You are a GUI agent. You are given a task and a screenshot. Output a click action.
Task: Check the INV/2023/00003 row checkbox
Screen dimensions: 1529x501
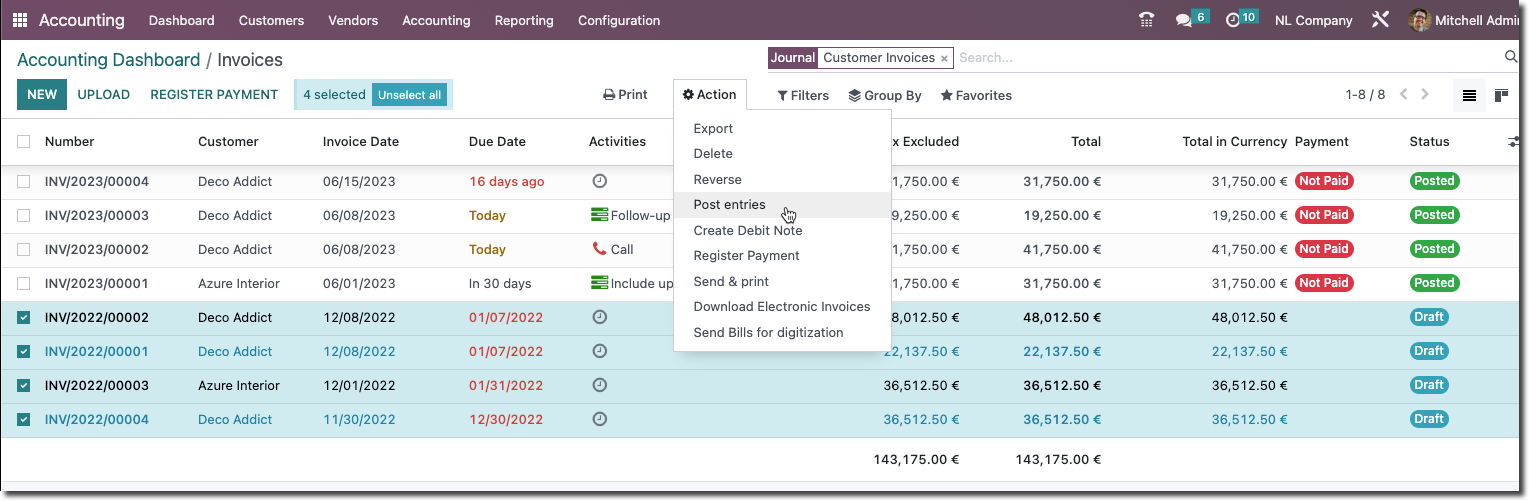(24, 215)
